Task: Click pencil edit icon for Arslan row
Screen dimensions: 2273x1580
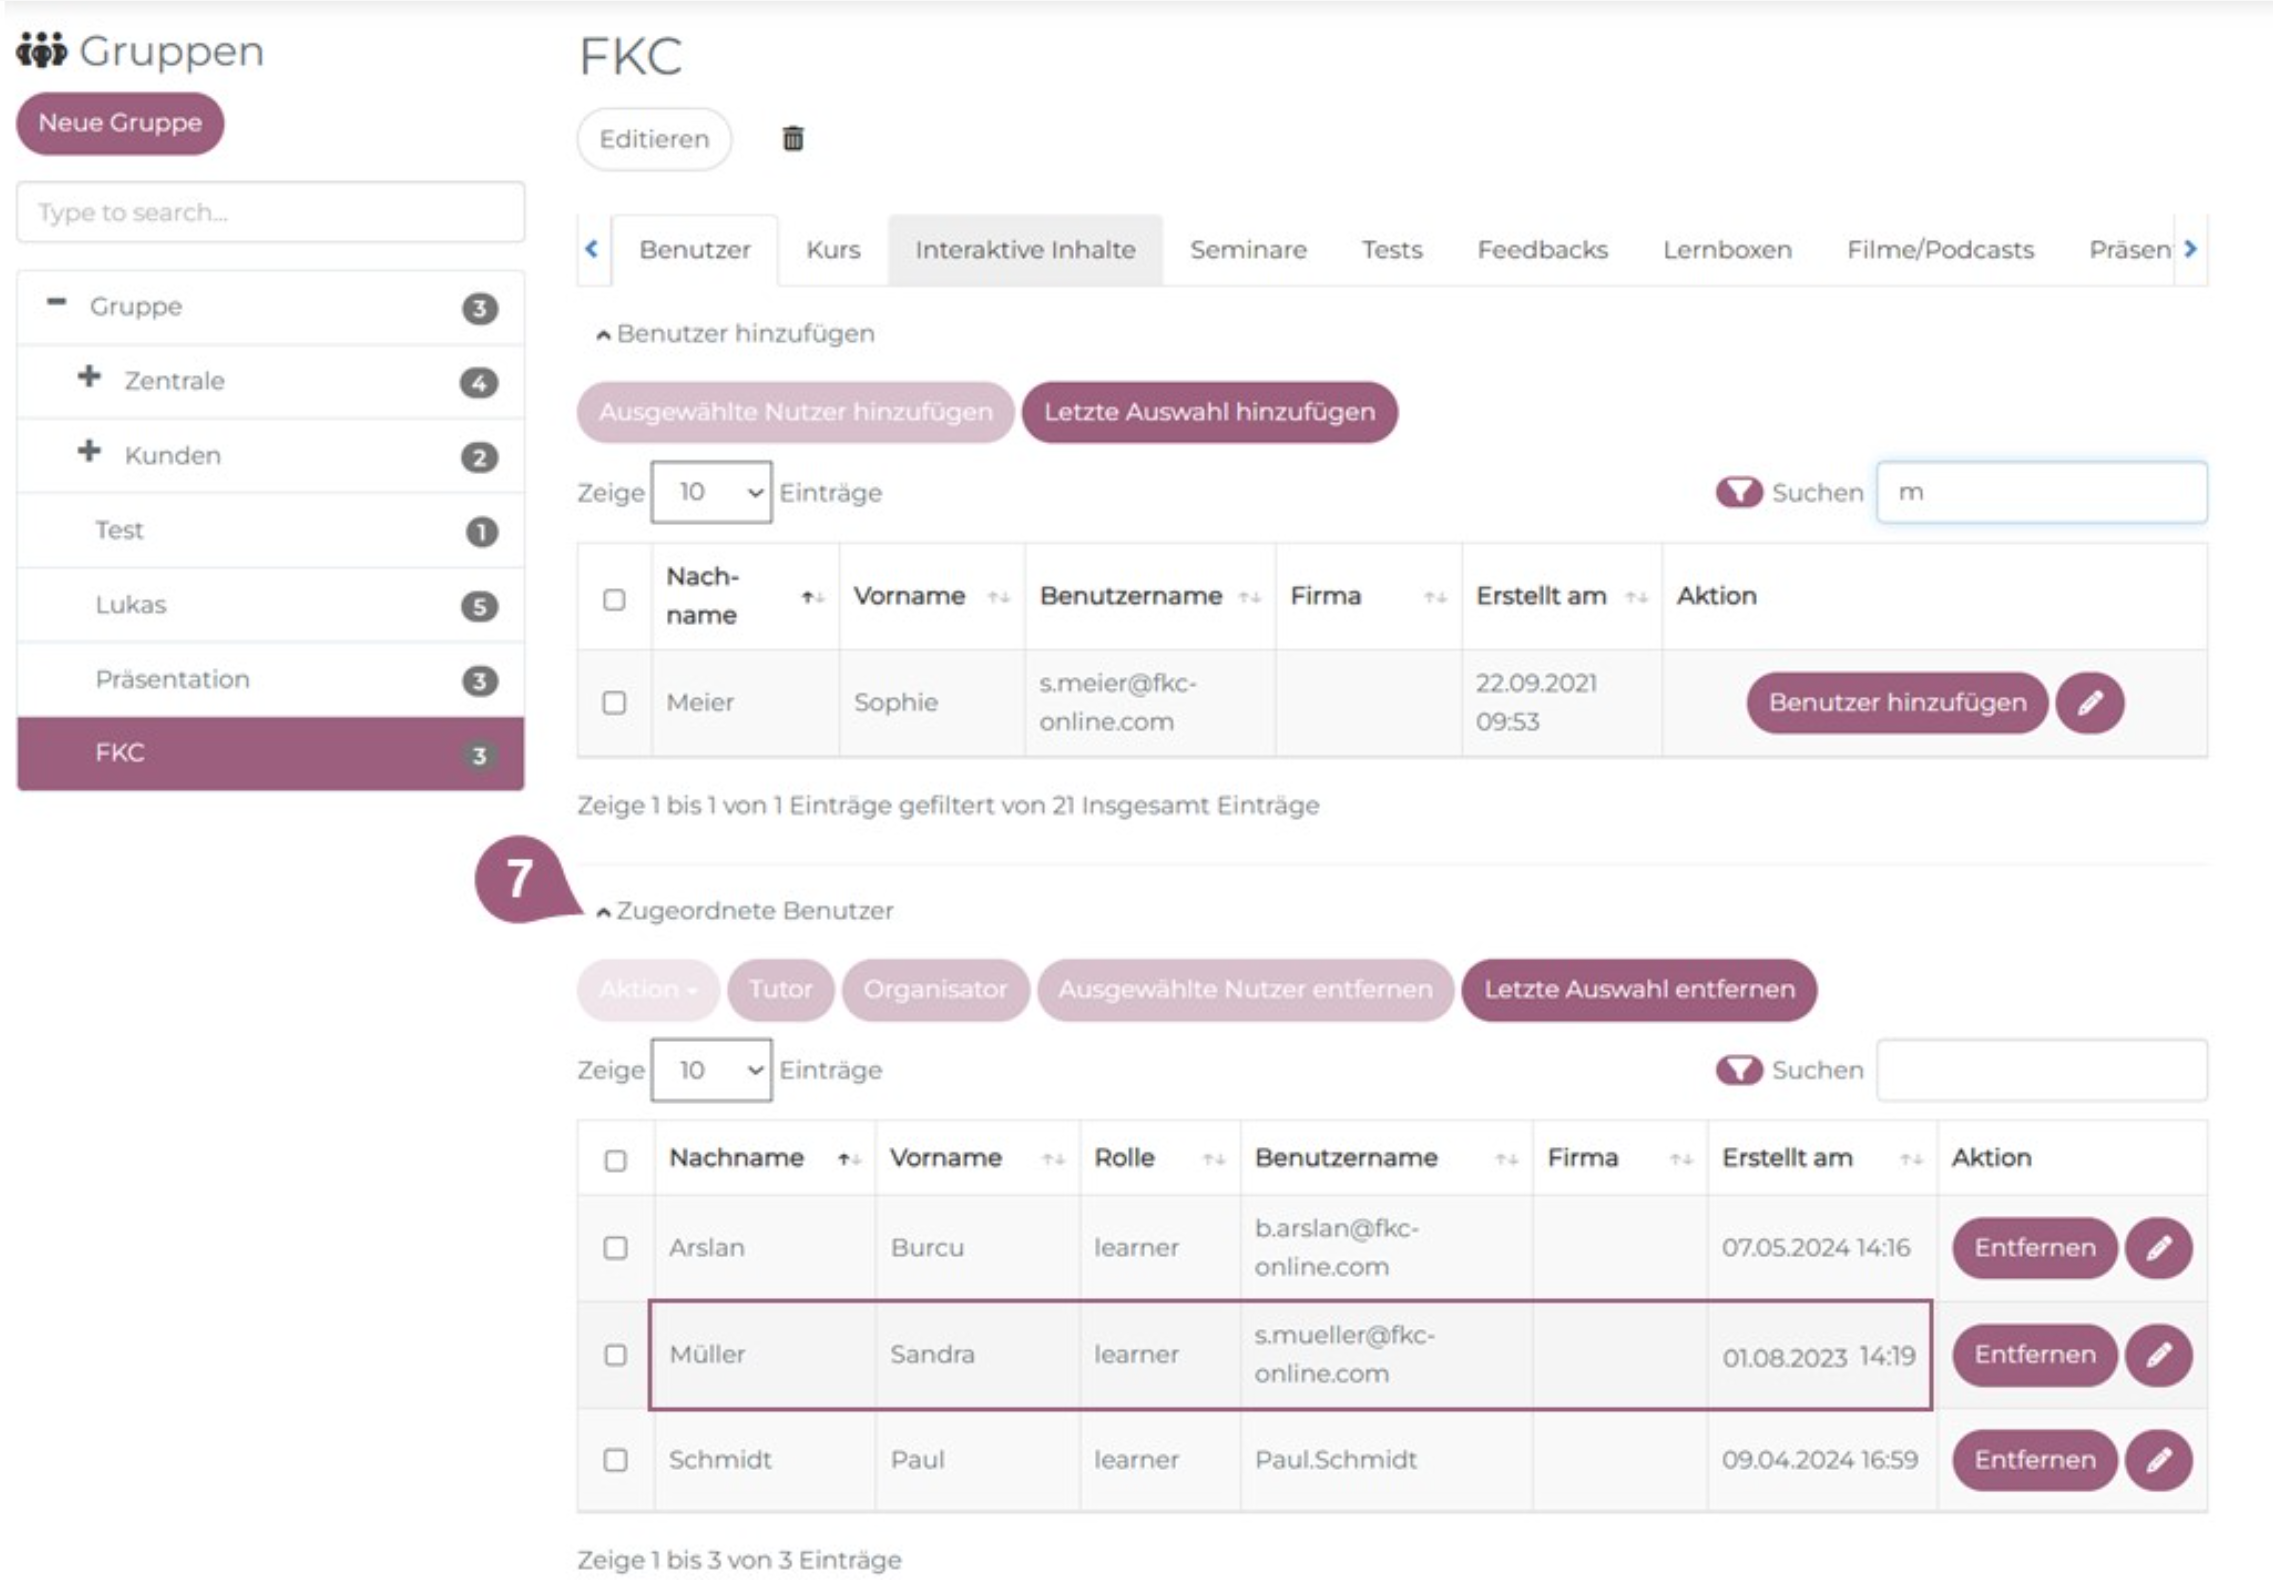Action: click(2158, 1248)
